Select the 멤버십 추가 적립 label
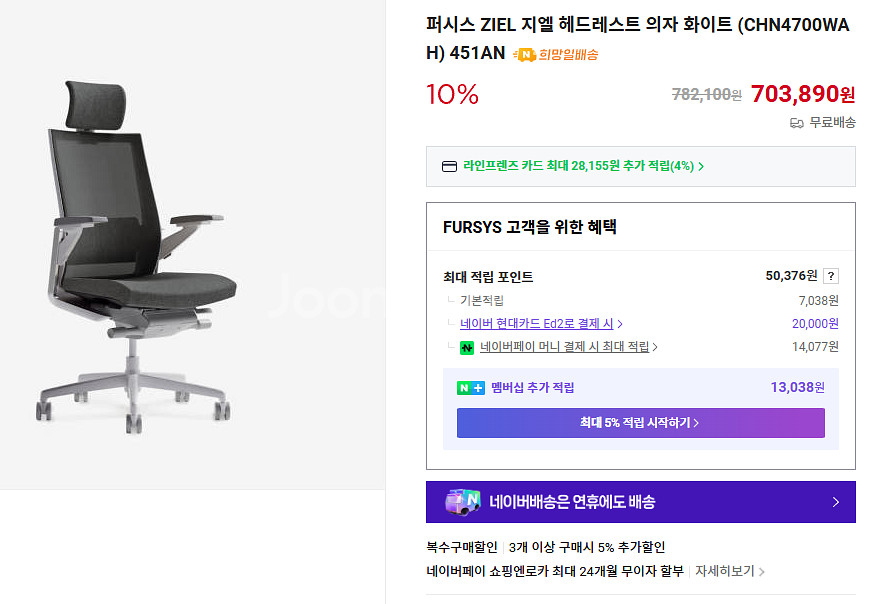The width and height of the screenshot is (884, 604). coord(532,388)
